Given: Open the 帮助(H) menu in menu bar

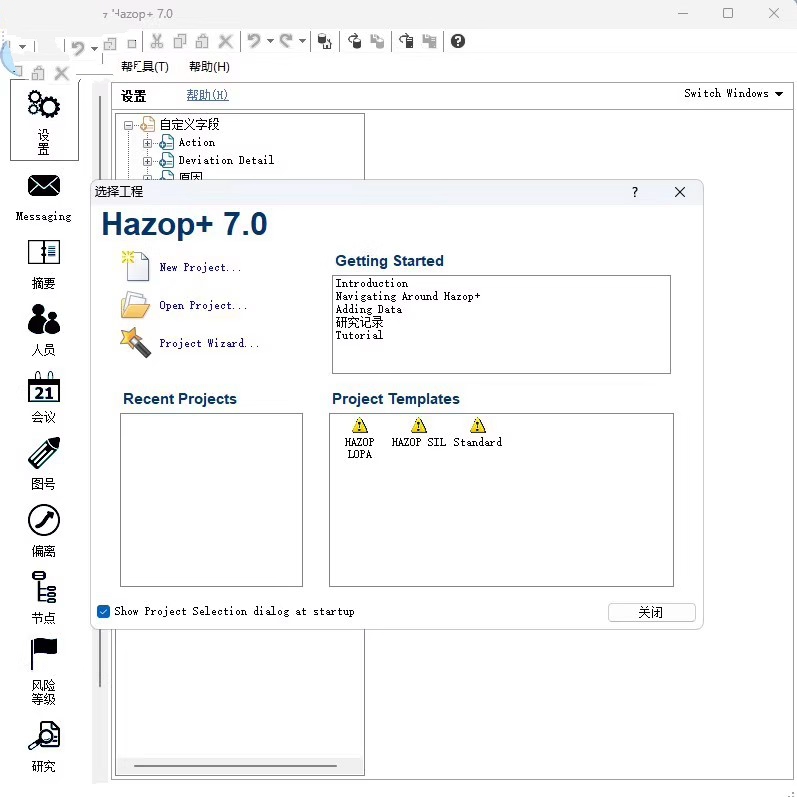Looking at the screenshot, I should (x=209, y=67).
